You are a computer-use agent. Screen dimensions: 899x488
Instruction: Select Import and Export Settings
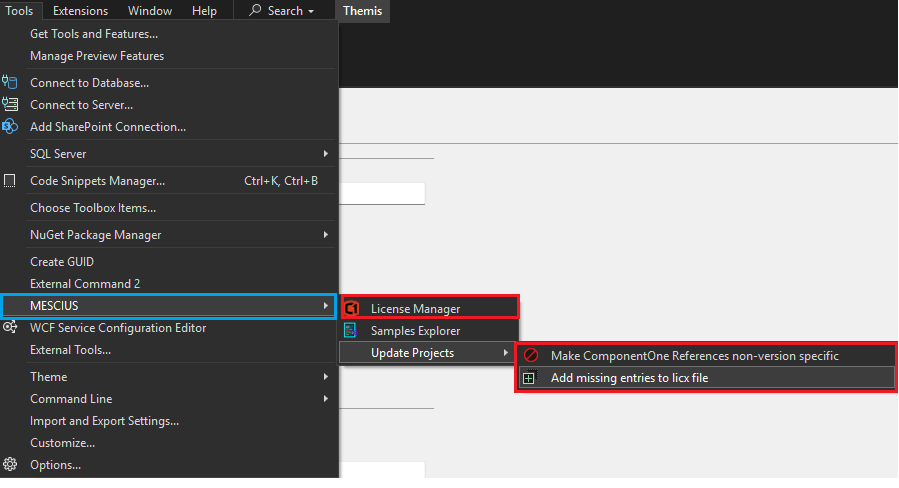click(x=104, y=420)
